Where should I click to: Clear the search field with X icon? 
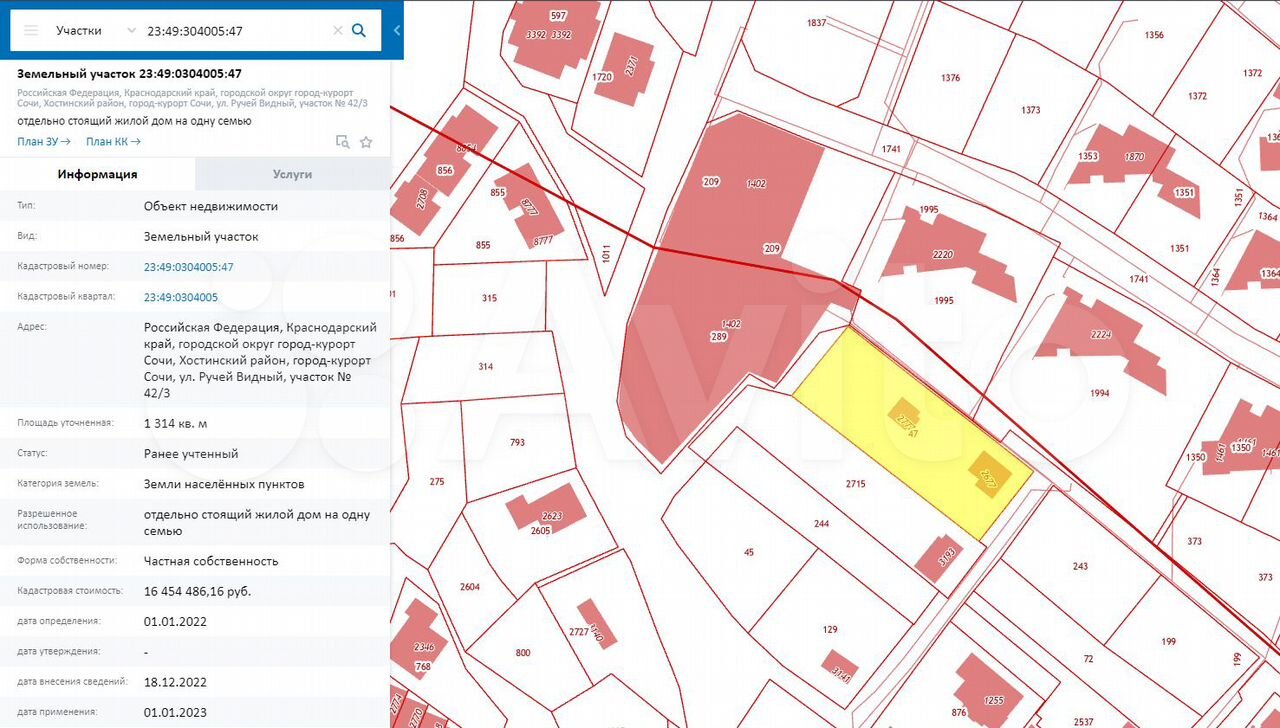click(337, 30)
